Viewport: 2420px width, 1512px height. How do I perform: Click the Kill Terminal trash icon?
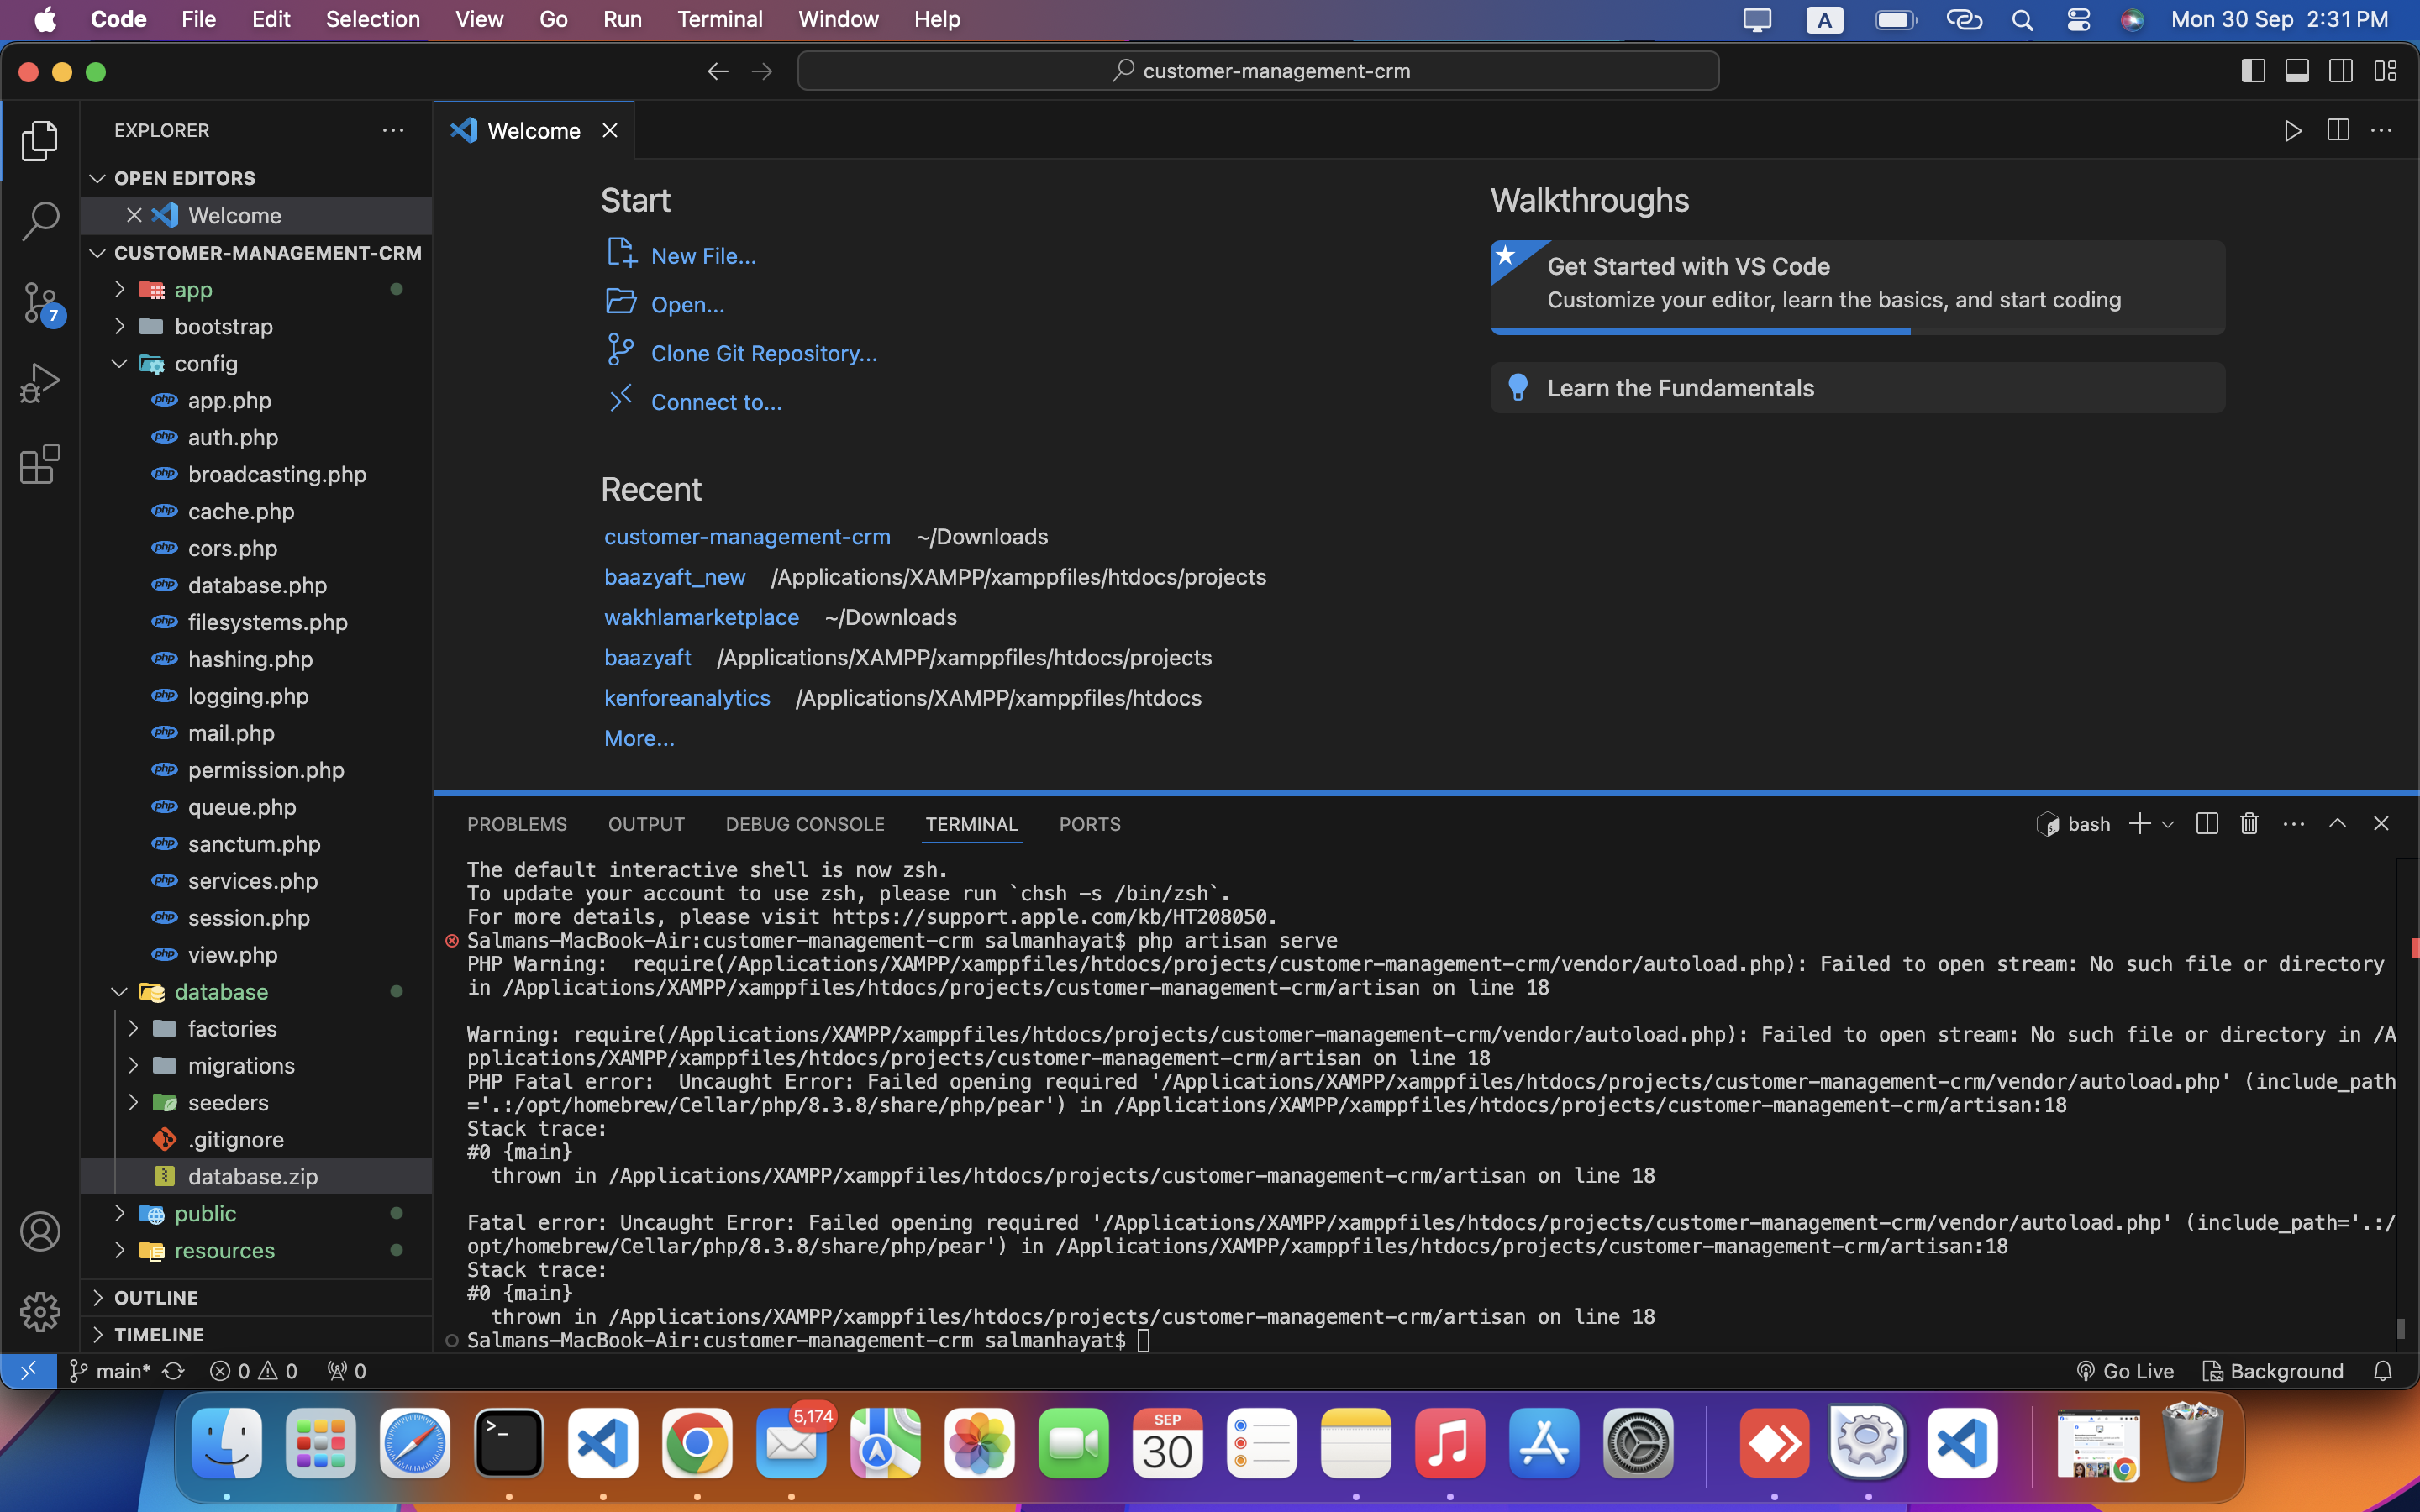(2249, 823)
